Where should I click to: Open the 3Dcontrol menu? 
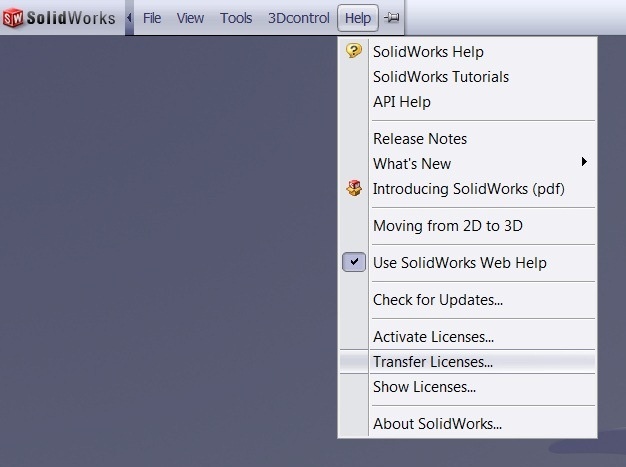pos(299,18)
